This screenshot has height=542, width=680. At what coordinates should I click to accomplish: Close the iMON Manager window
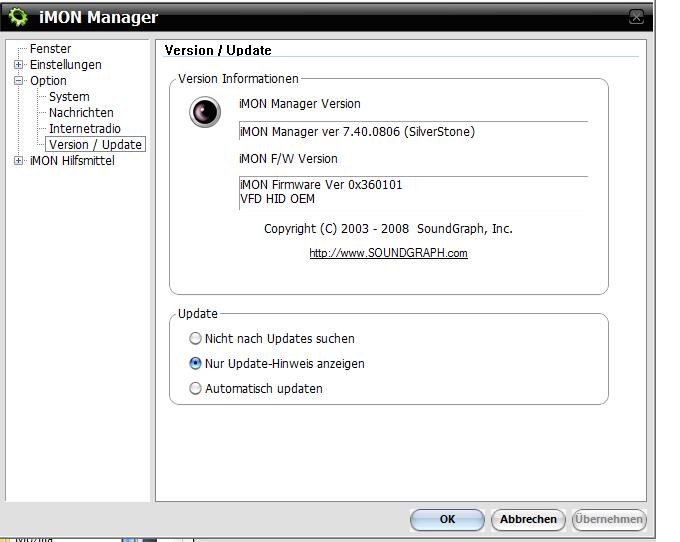click(x=636, y=17)
